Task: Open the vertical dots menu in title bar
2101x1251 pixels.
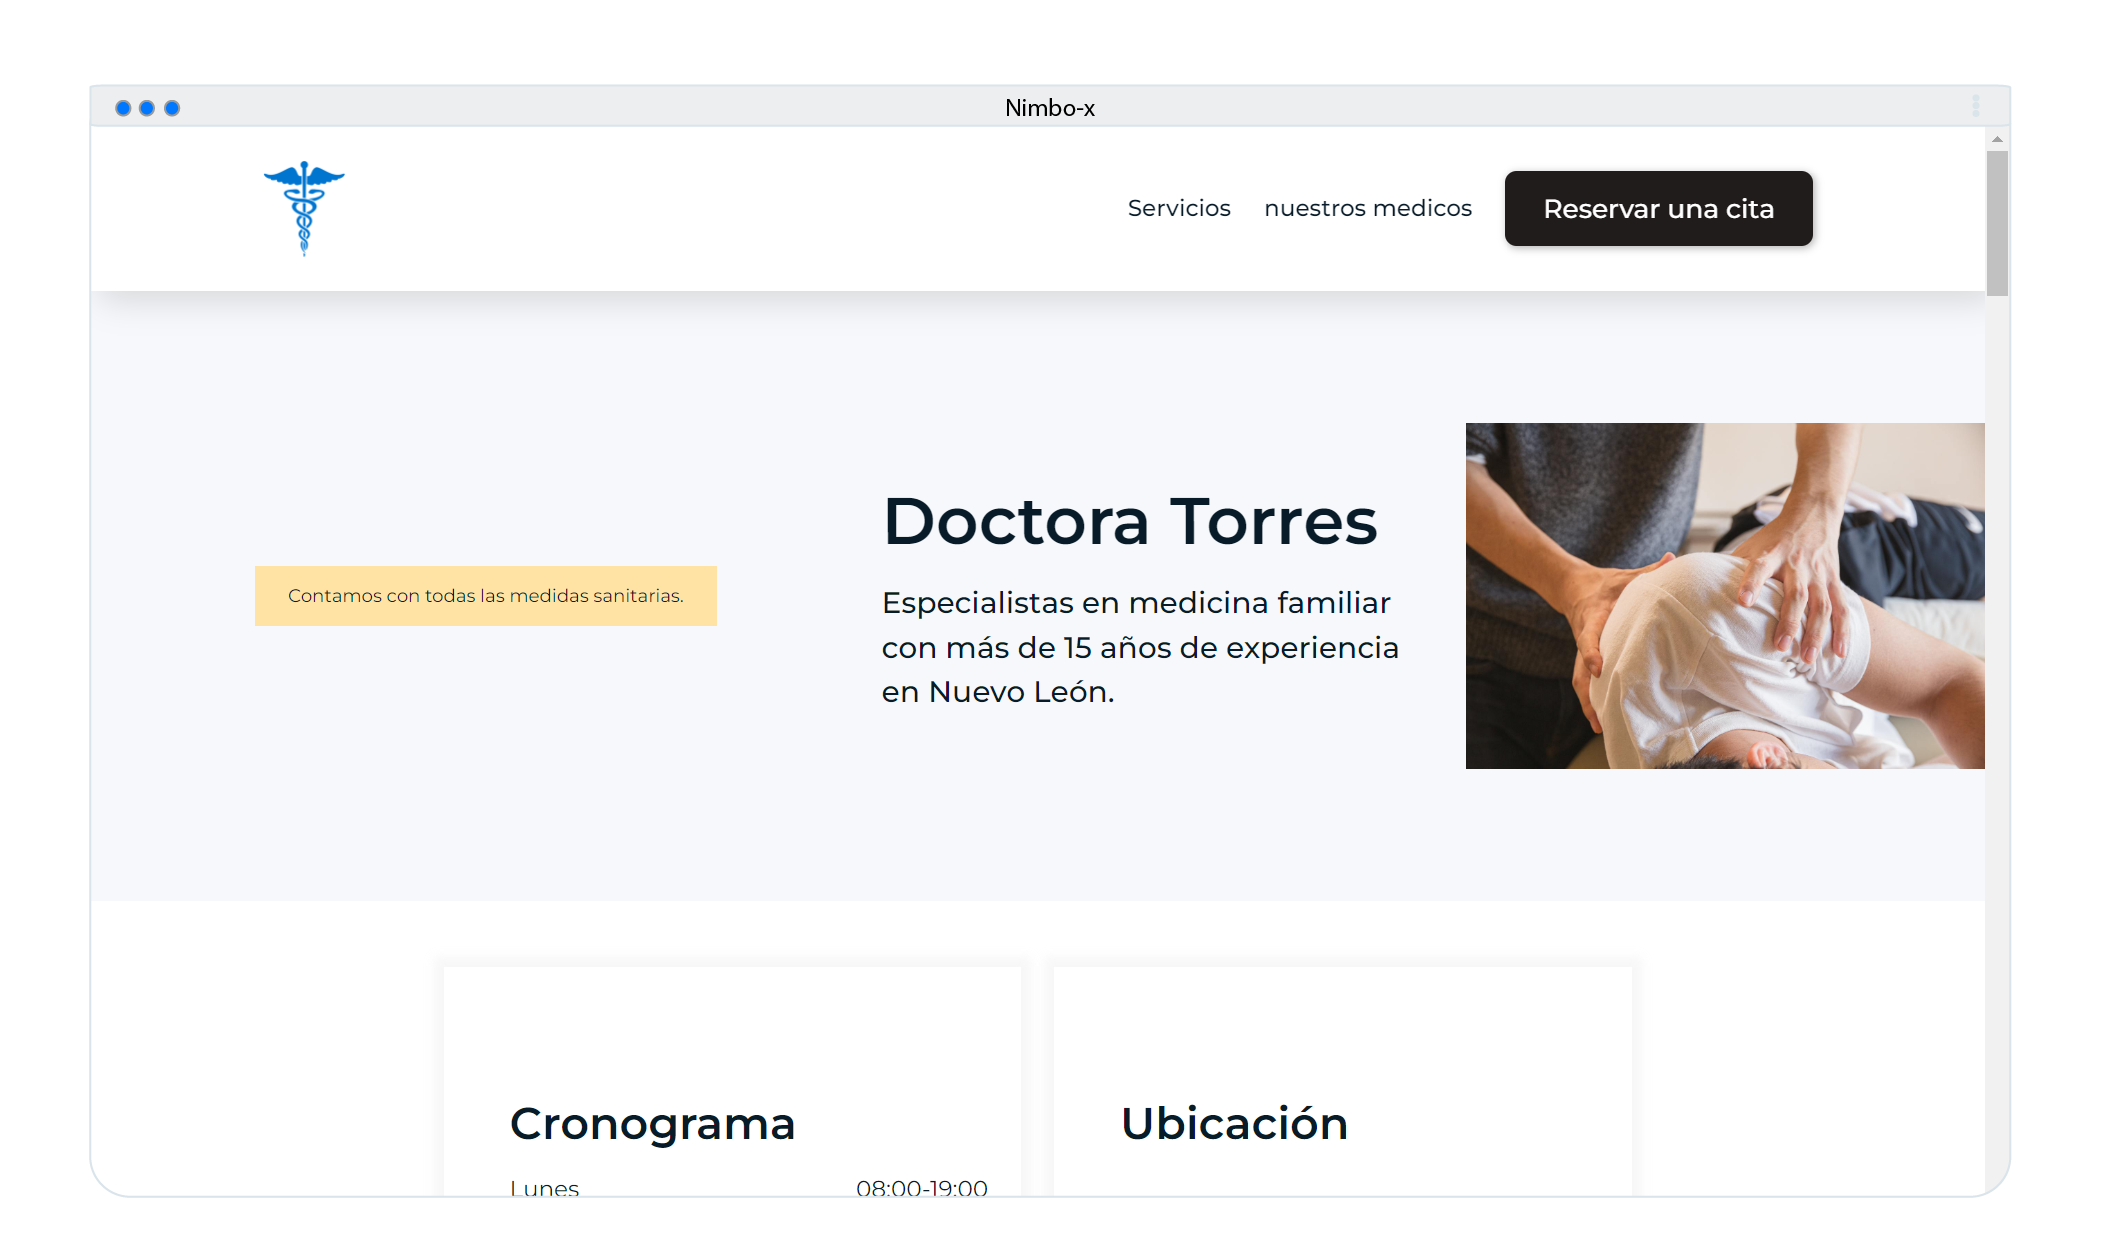Action: (x=1975, y=106)
